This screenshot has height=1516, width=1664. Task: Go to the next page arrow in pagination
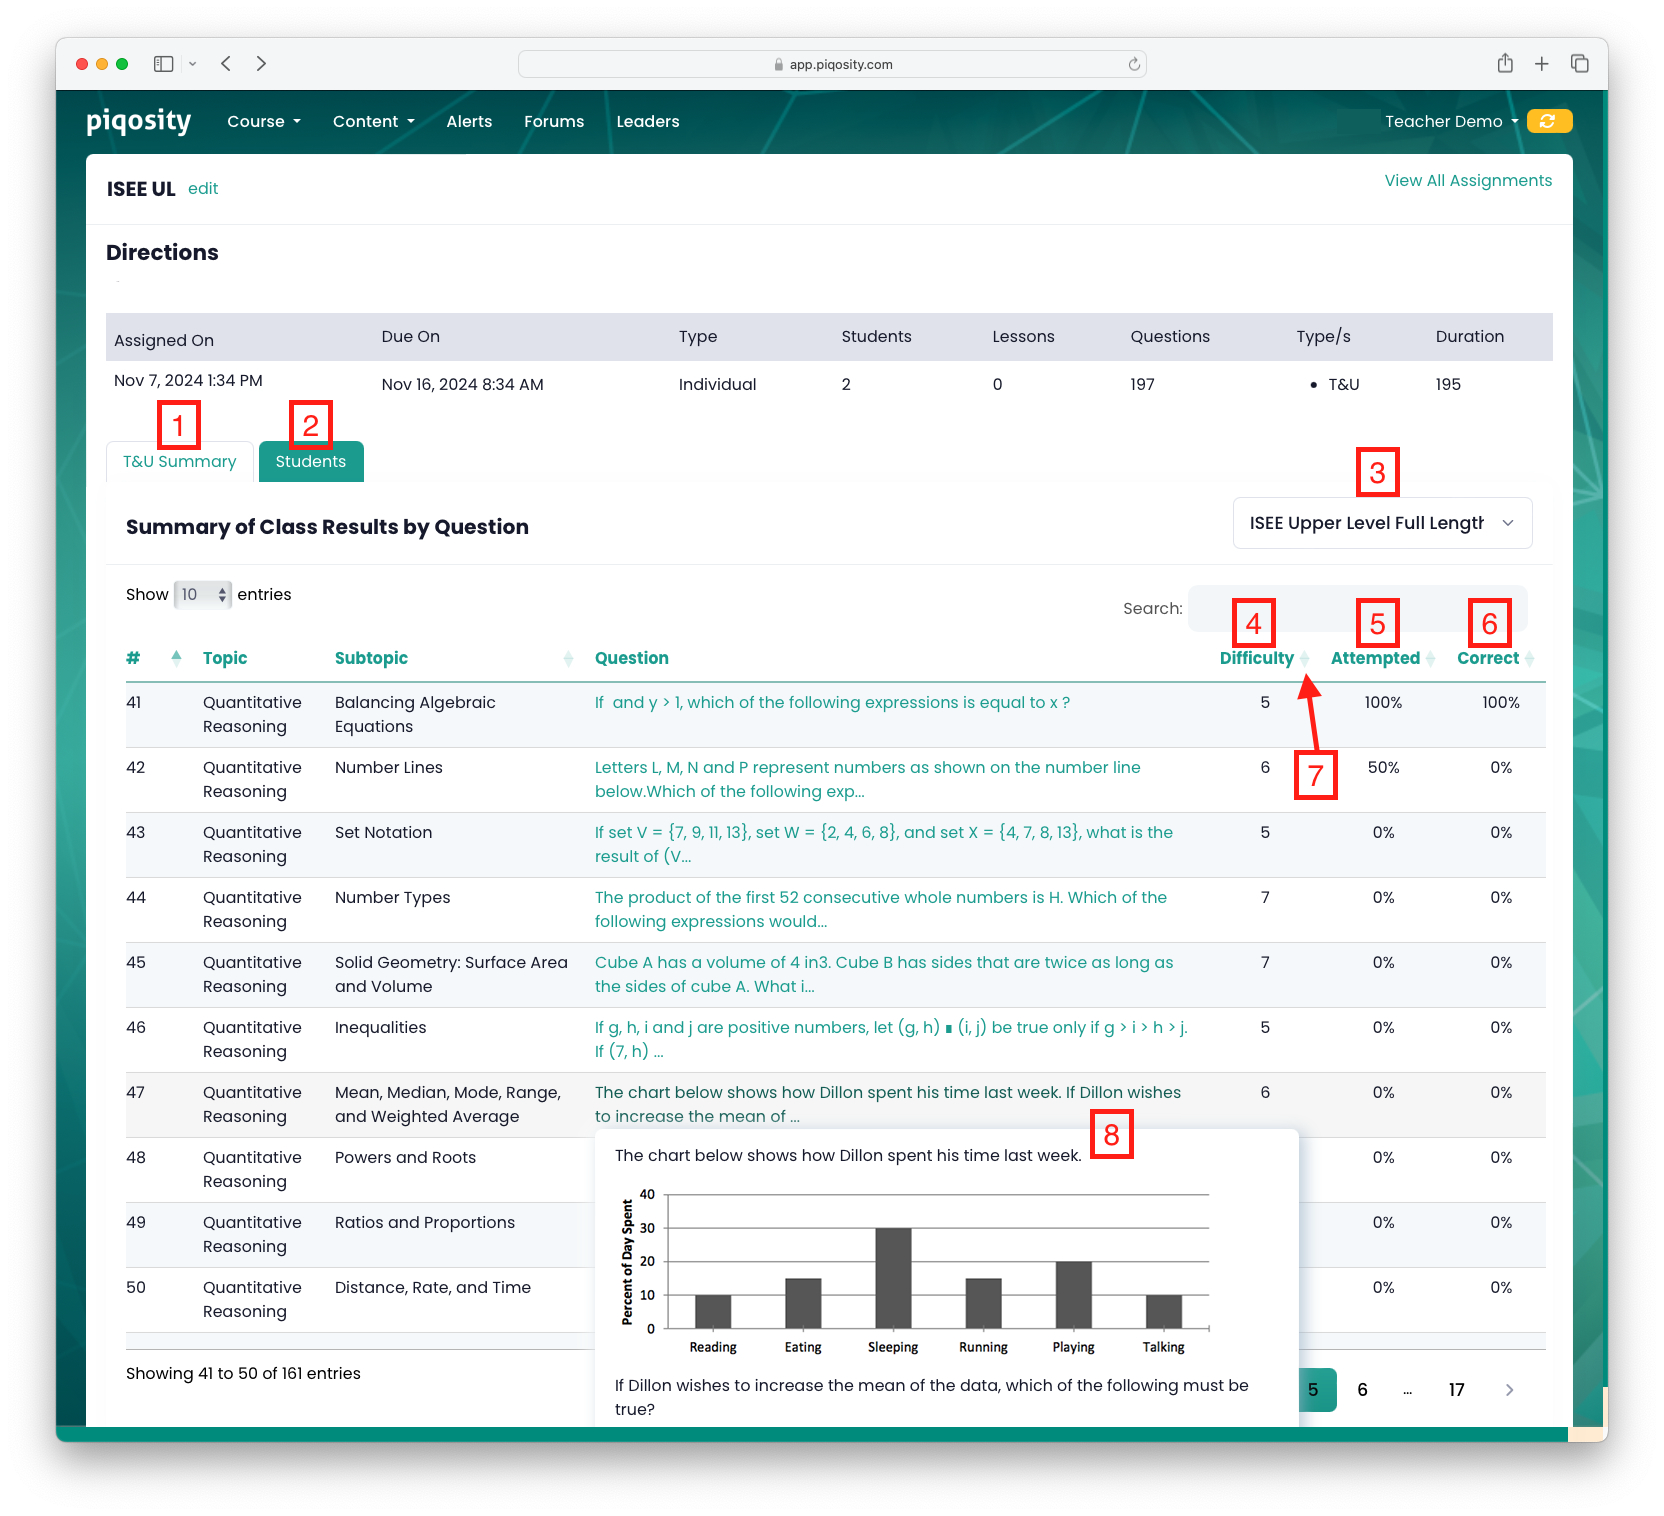point(1509,1390)
